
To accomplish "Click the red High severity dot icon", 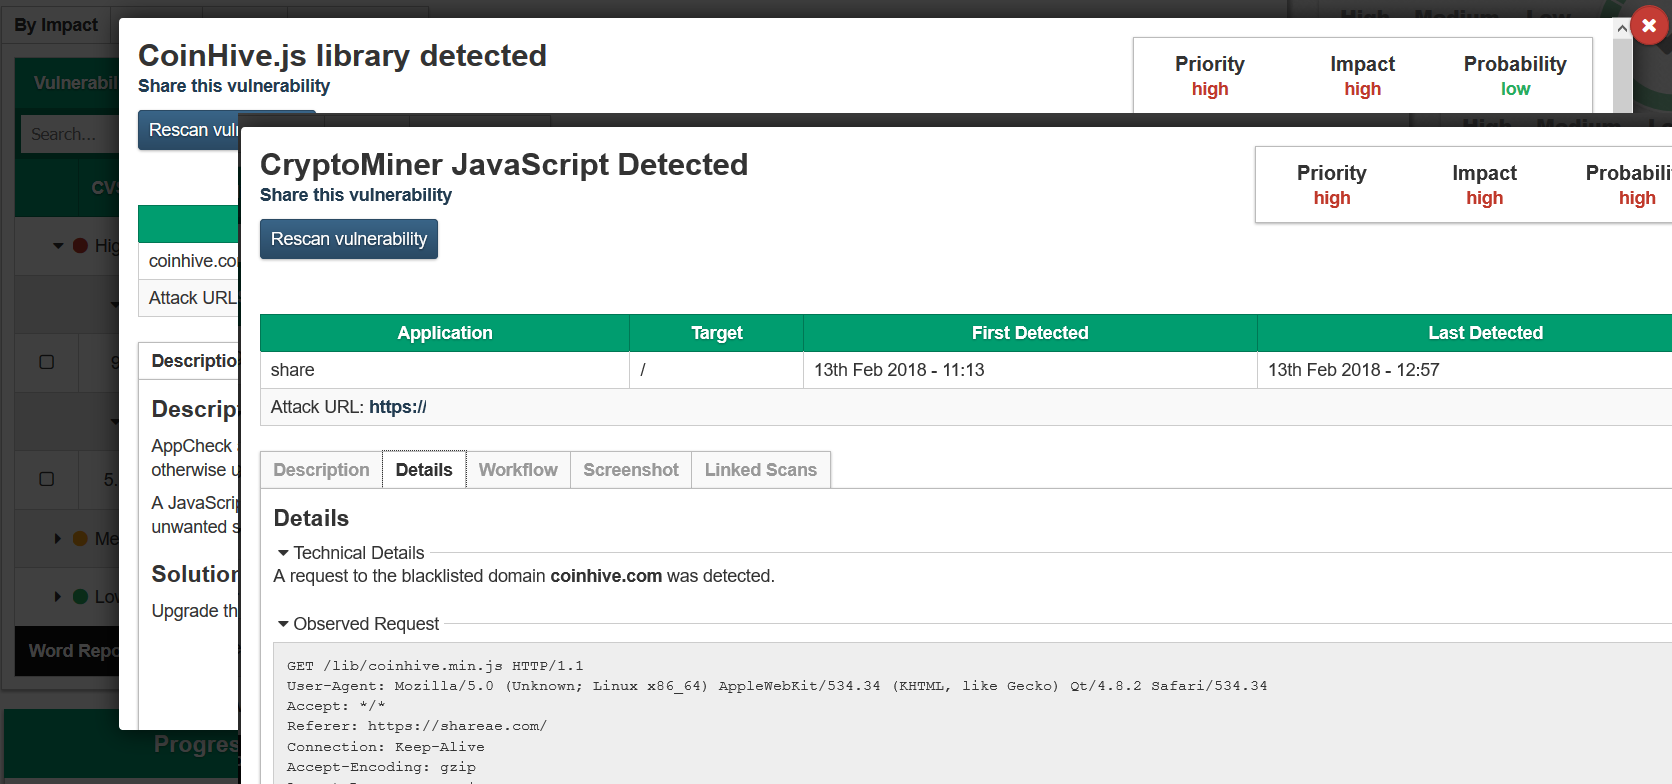I will [80, 246].
